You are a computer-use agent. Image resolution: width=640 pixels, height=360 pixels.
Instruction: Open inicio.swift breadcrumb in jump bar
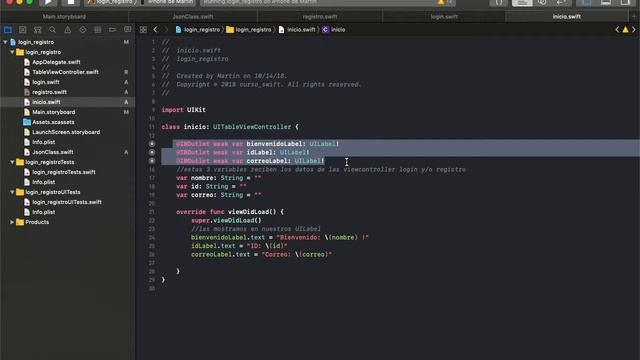[x=297, y=30]
